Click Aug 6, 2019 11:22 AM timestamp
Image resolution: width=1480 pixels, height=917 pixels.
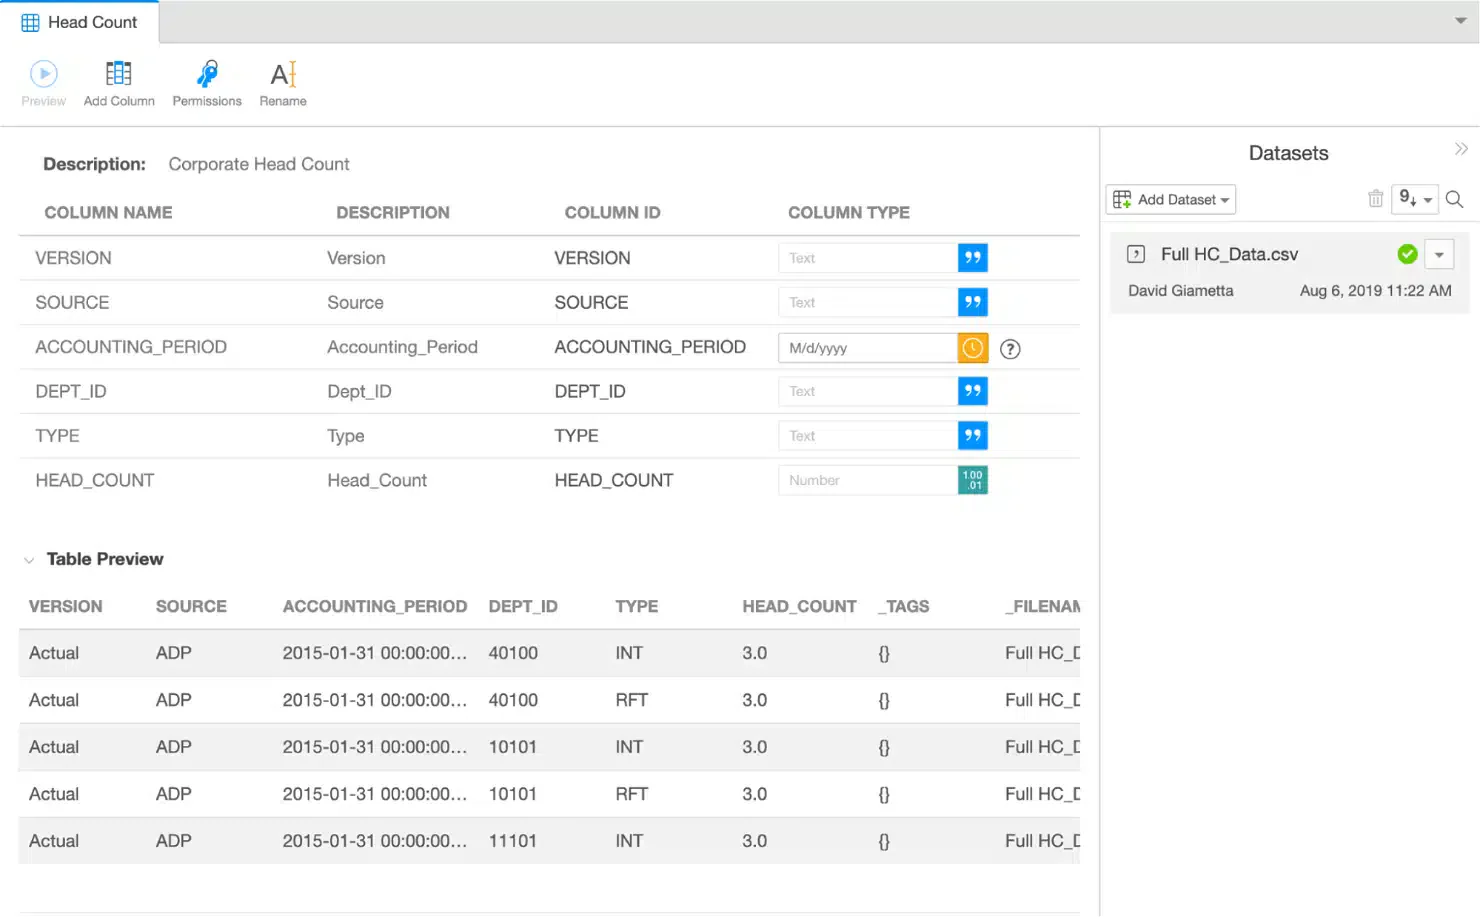(1375, 290)
